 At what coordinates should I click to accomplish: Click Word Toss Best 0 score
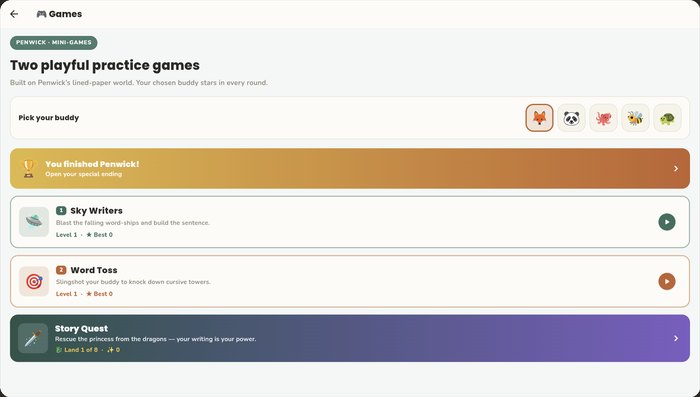(100, 294)
